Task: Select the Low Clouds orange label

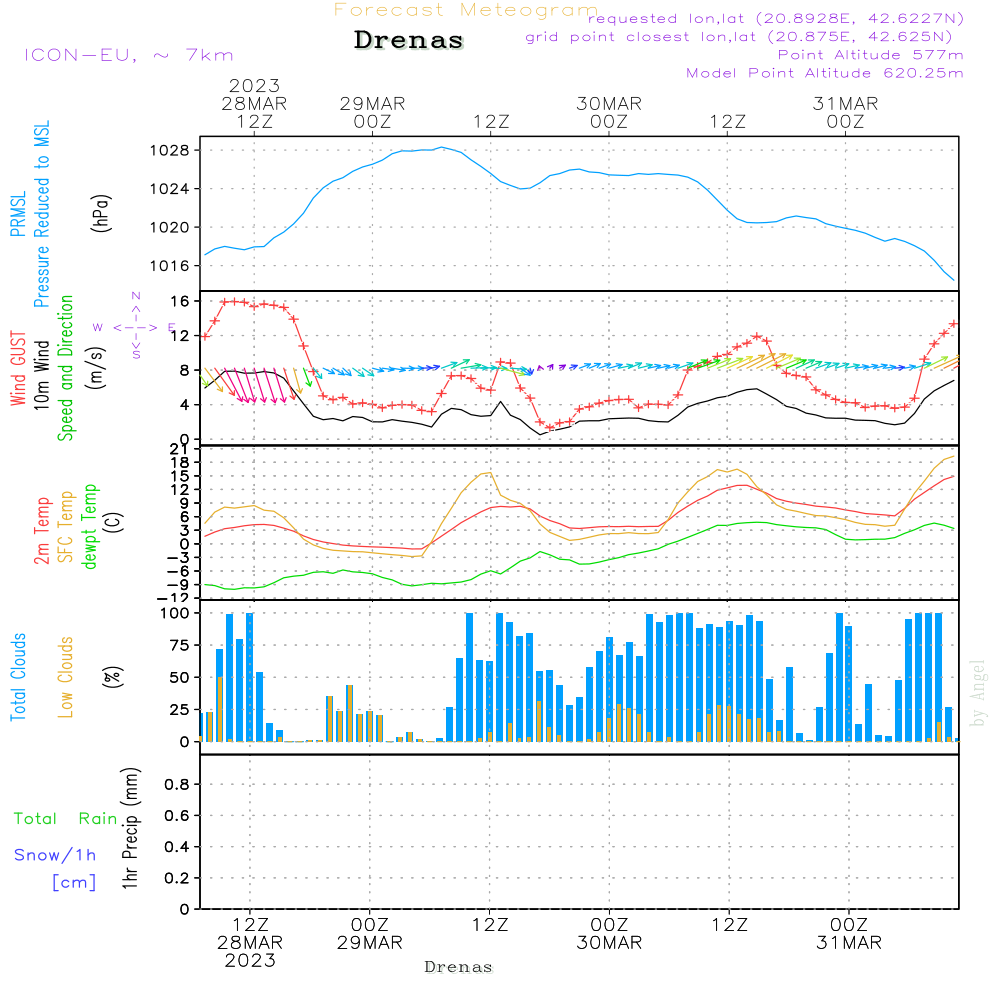Action: 66,677
